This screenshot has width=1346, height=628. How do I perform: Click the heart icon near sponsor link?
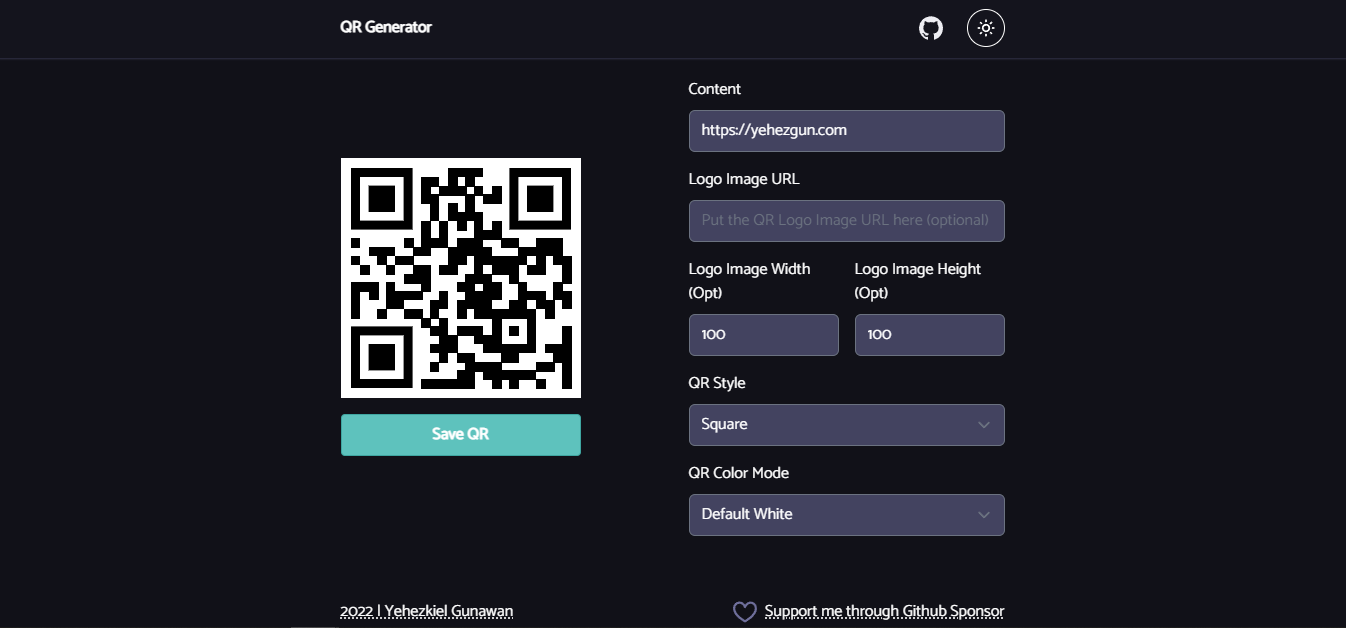(x=745, y=611)
